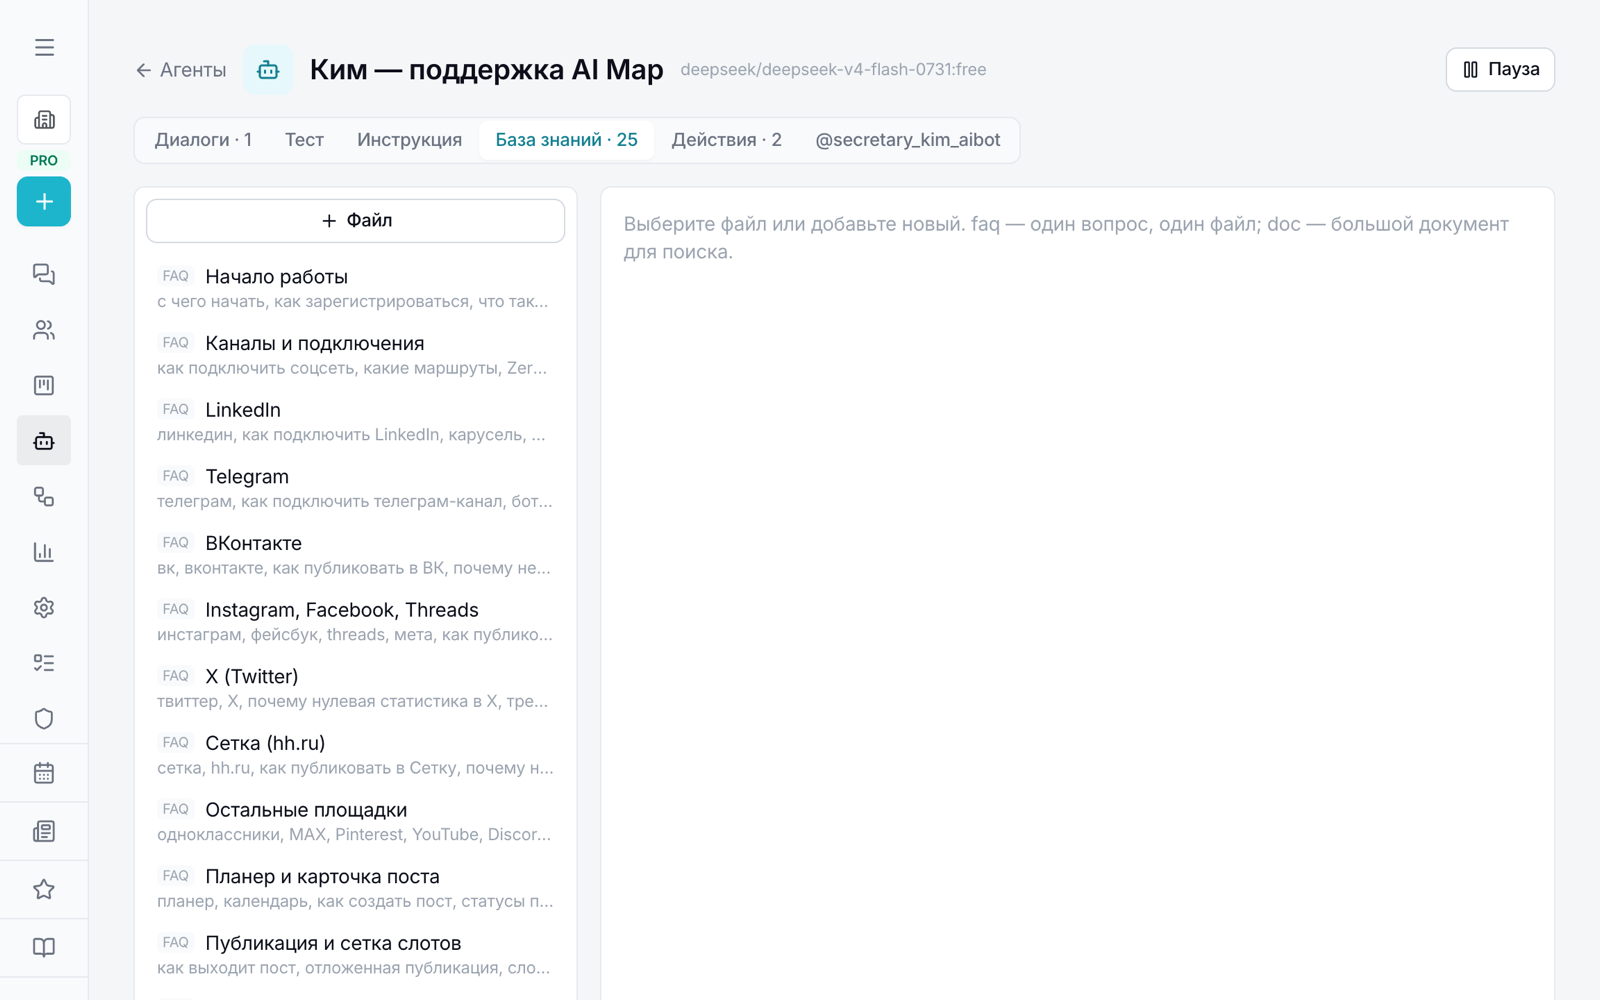Select the highlighted robot agents icon in the sidebar
This screenshot has width=1600, height=1000.
[x=44, y=441]
